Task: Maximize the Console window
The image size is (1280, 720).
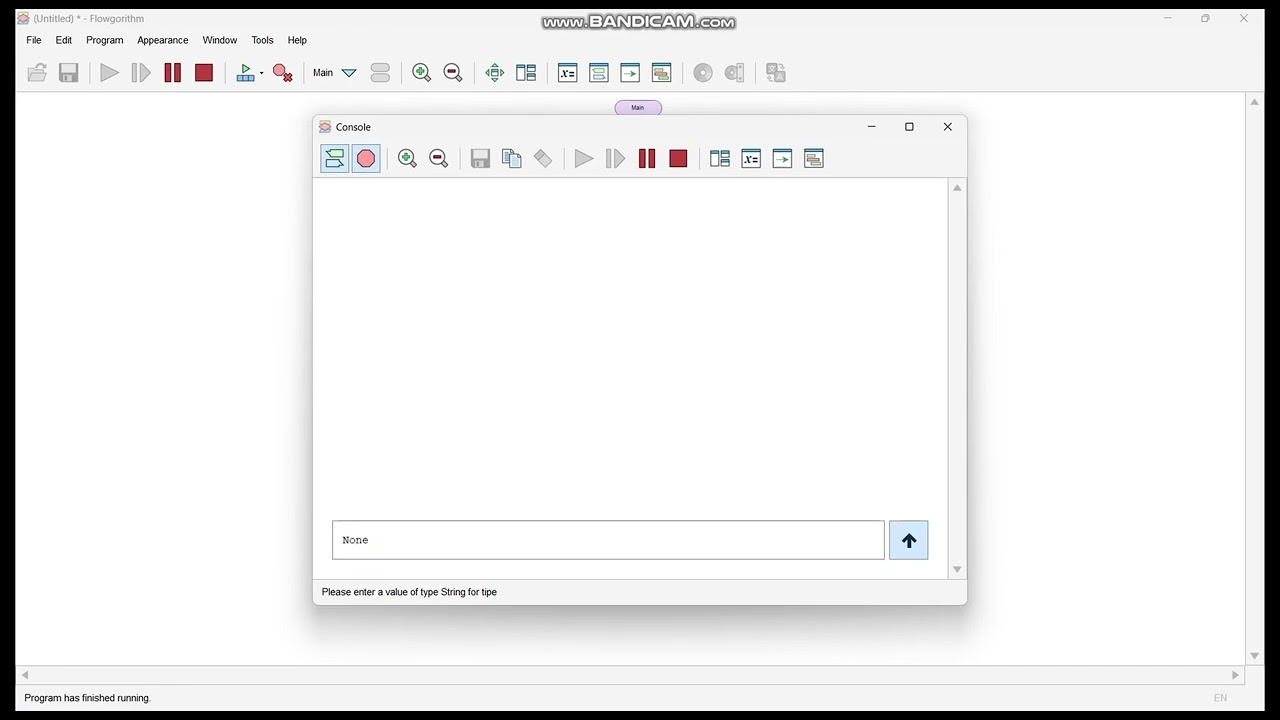Action: pyautogui.click(x=909, y=127)
